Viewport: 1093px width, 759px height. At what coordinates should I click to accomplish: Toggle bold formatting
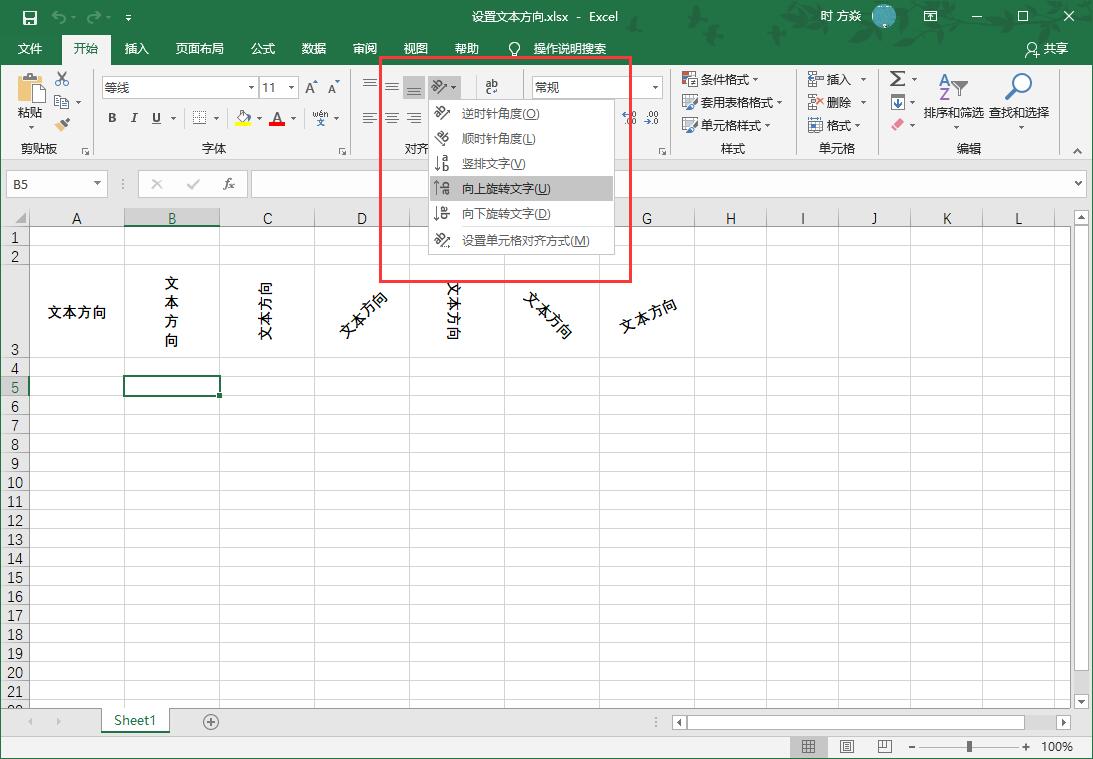(x=112, y=118)
